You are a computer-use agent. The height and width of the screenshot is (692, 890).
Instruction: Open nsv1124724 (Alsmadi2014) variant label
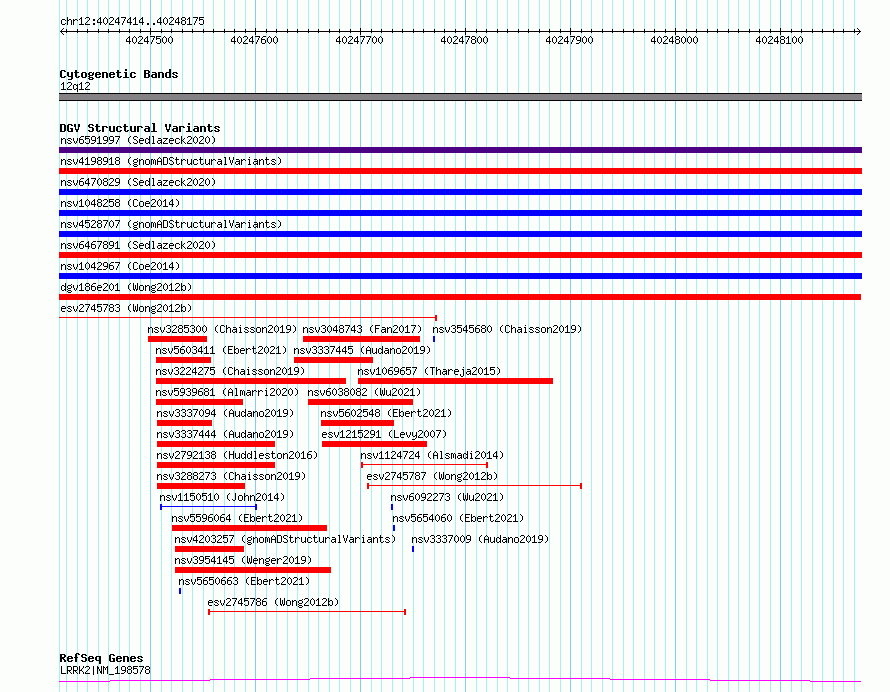point(432,455)
